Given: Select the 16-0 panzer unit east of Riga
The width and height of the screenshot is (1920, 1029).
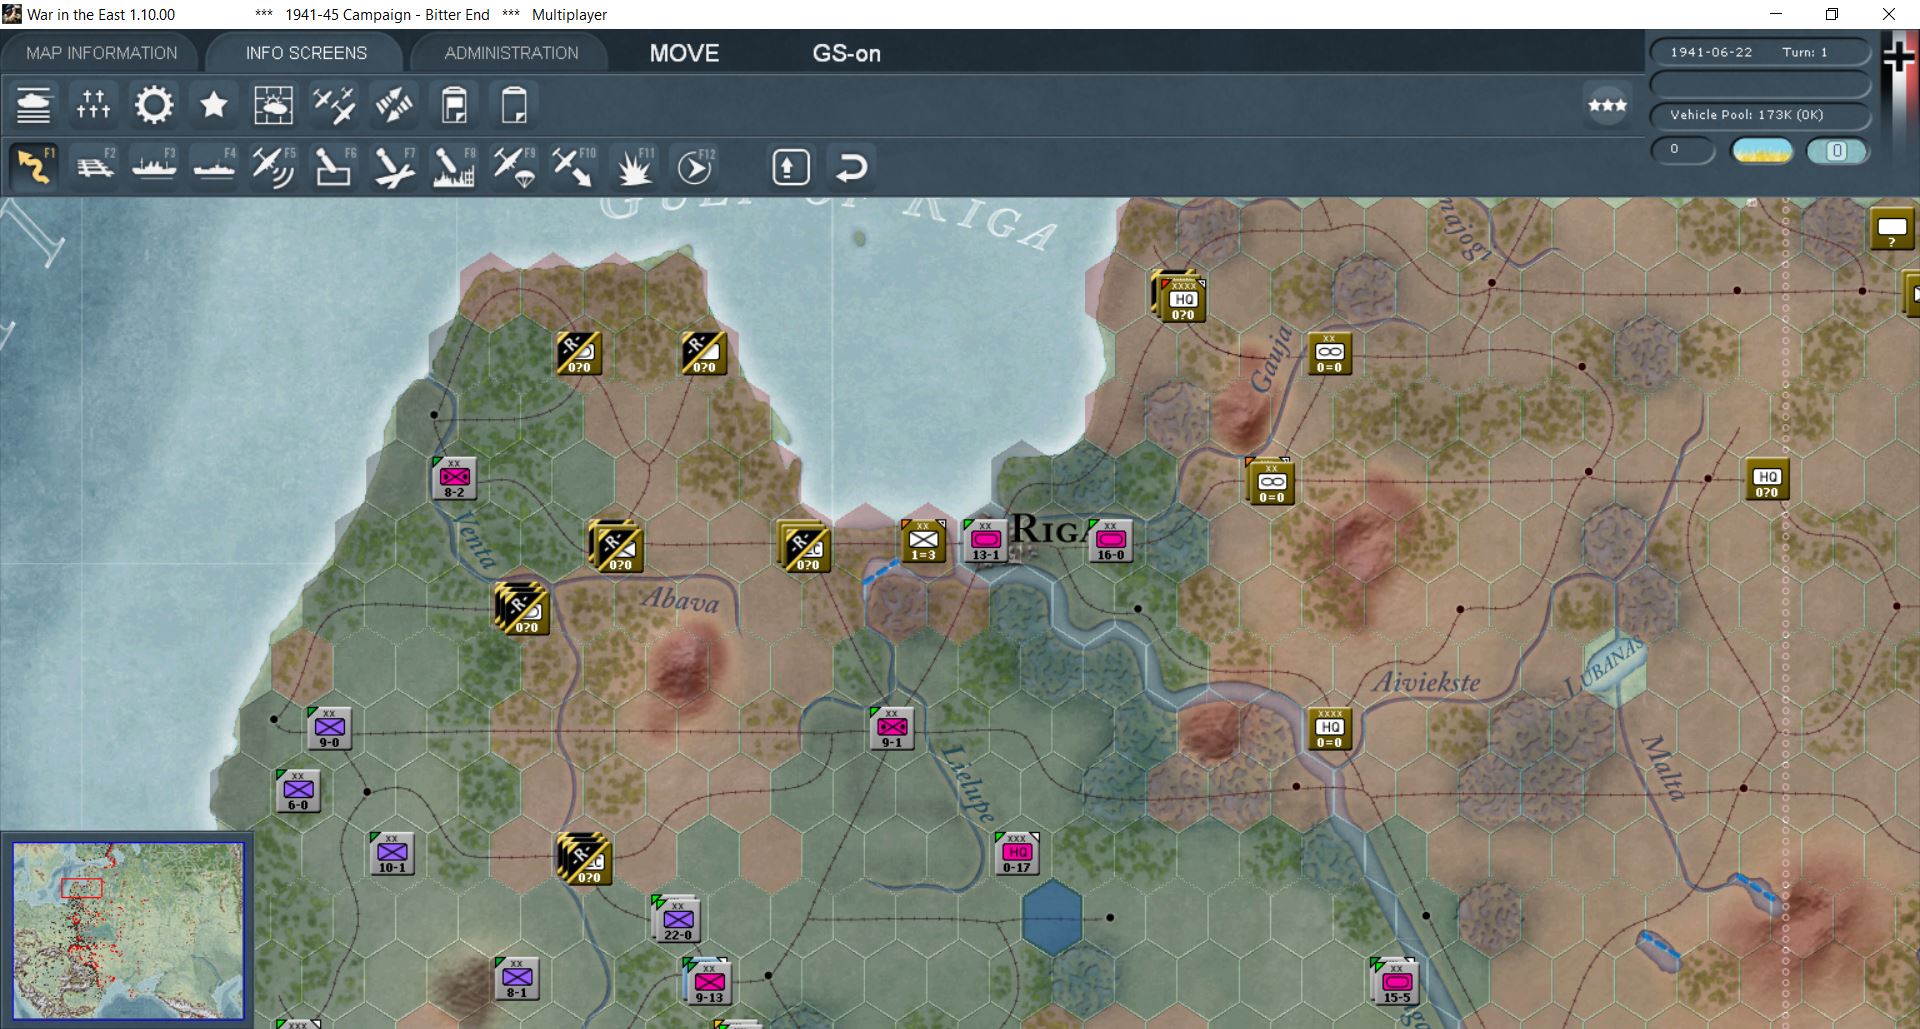Looking at the screenshot, I should tap(1111, 541).
